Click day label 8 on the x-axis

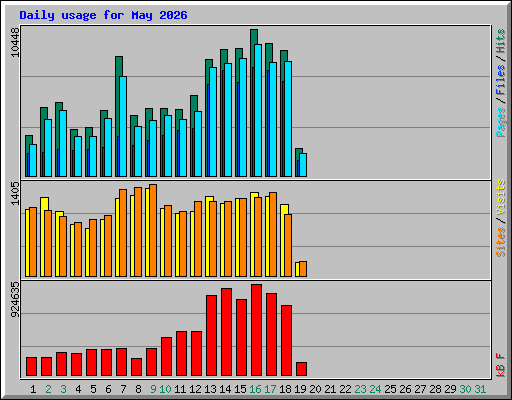(x=138, y=389)
